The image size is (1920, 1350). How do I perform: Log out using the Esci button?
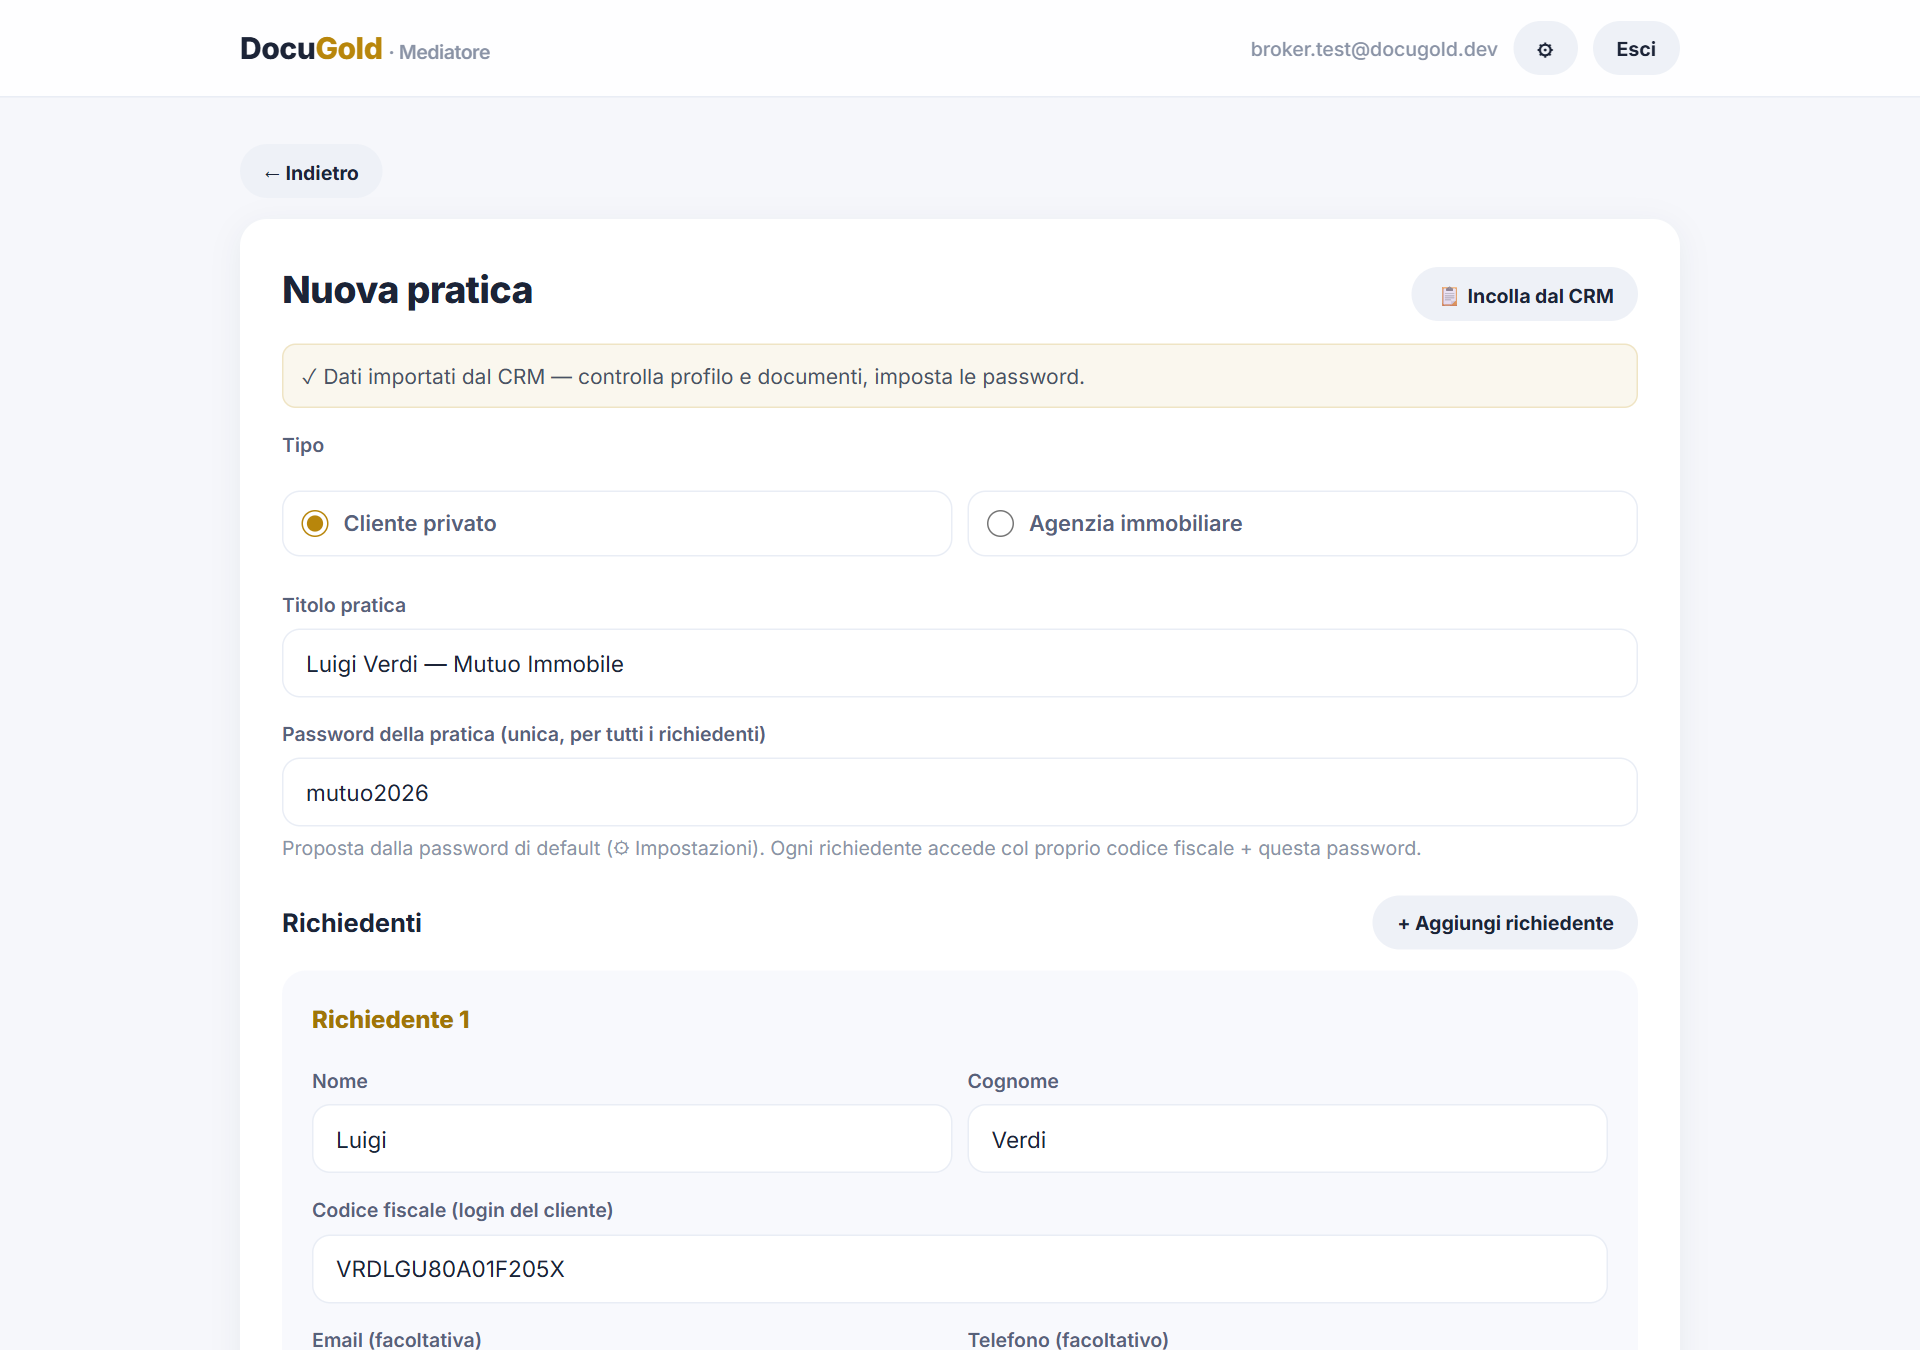coord(1636,49)
